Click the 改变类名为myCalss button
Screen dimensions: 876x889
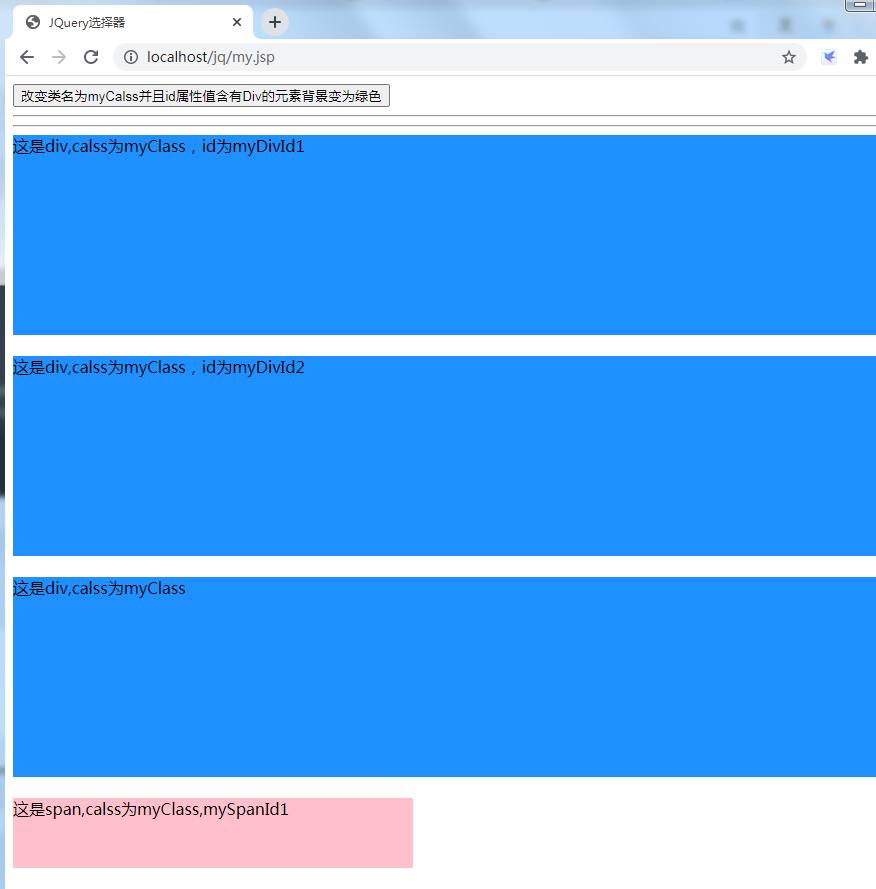tap(201, 96)
